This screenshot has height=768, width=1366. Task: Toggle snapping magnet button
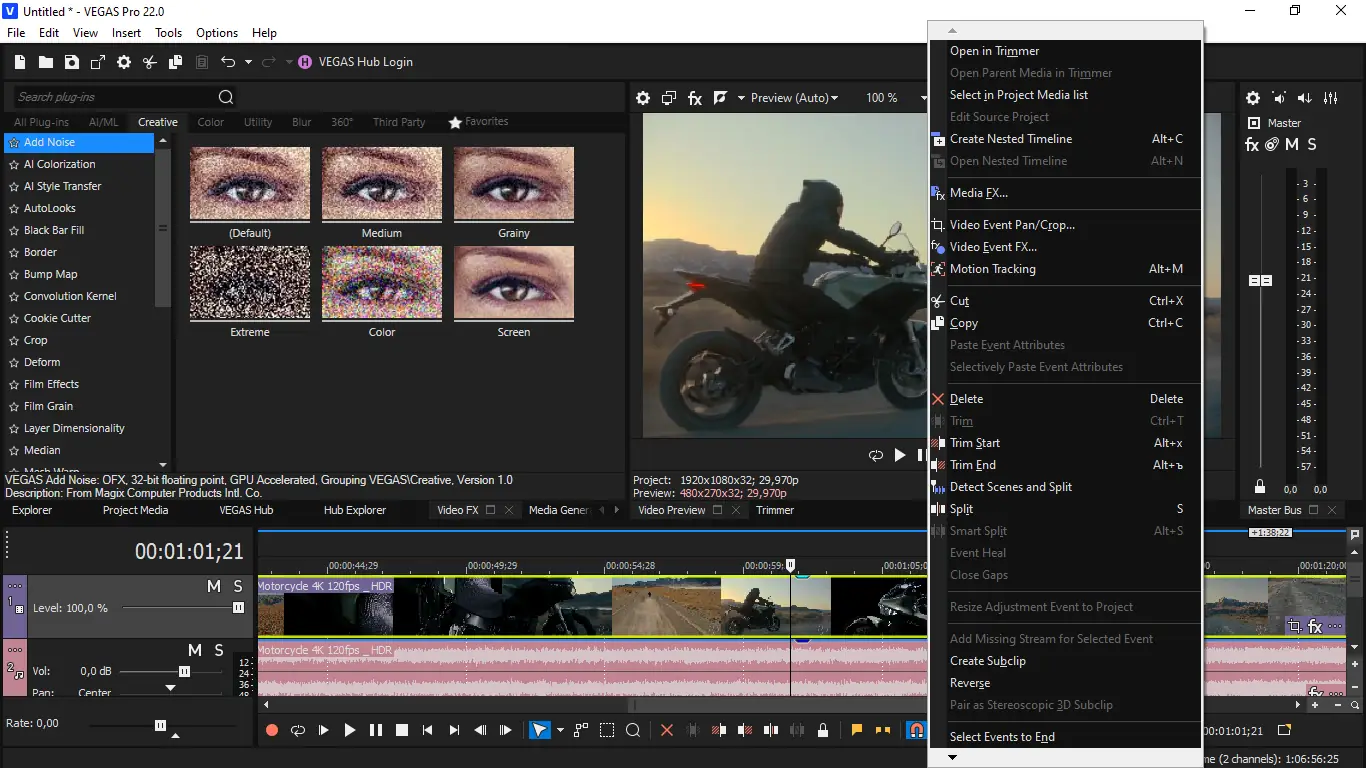(915, 731)
